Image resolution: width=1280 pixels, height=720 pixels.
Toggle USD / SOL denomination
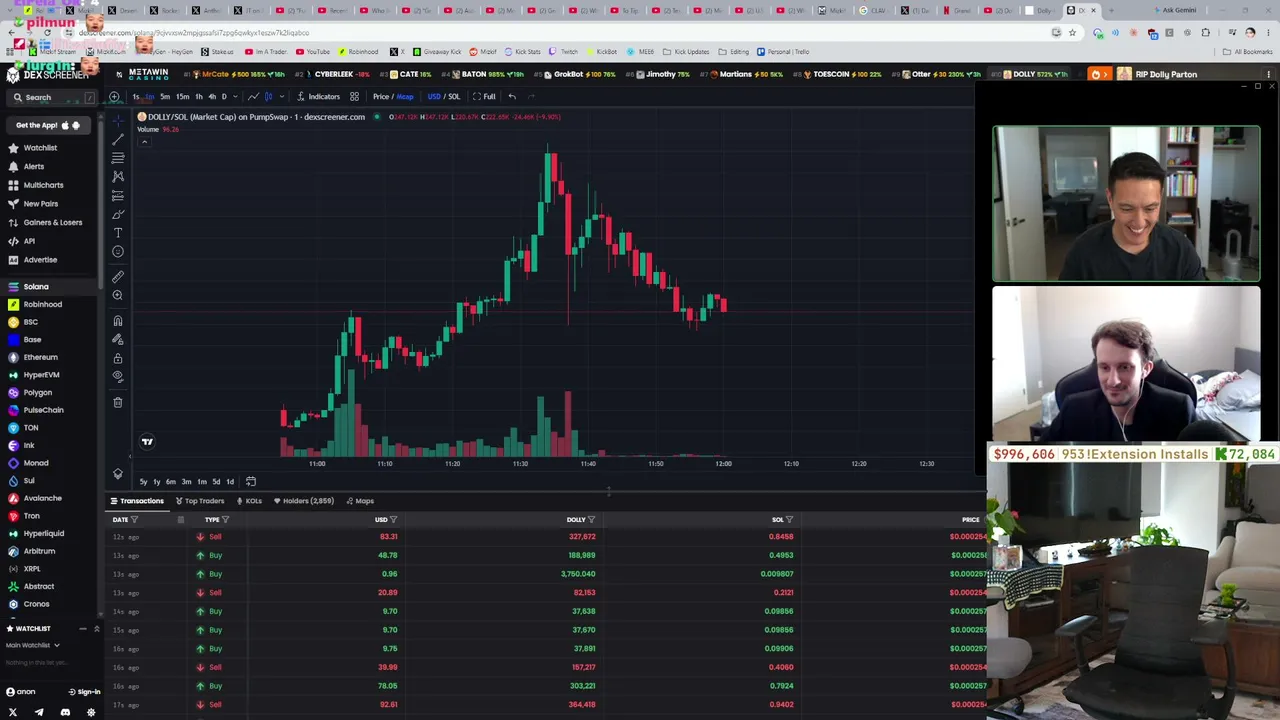tap(444, 97)
